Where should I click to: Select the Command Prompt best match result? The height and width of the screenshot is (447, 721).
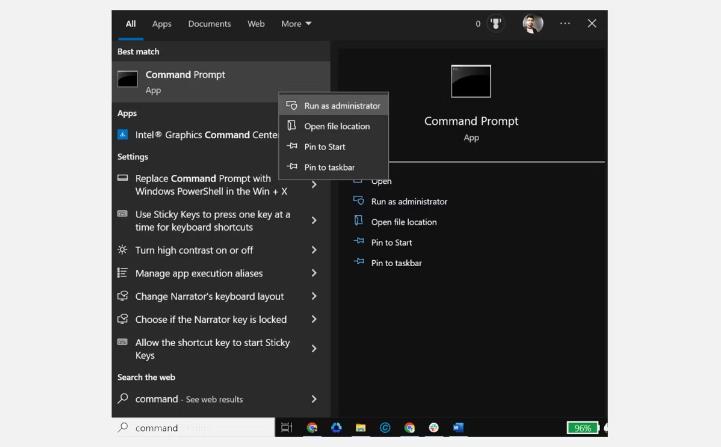(221, 81)
